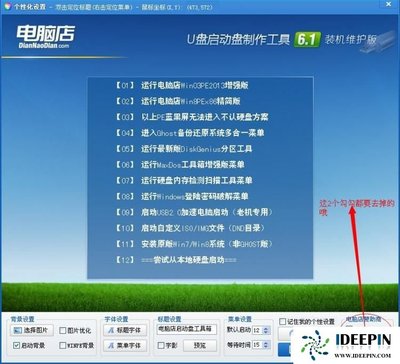Select menu item 05 DiskGenius分区工具
This screenshot has height=364, width=400.
tap(184, 149)
